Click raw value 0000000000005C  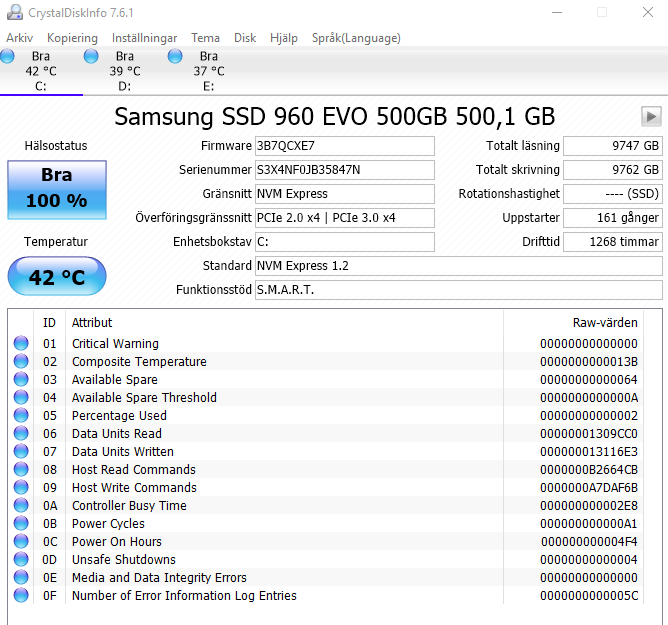point(589,595)
